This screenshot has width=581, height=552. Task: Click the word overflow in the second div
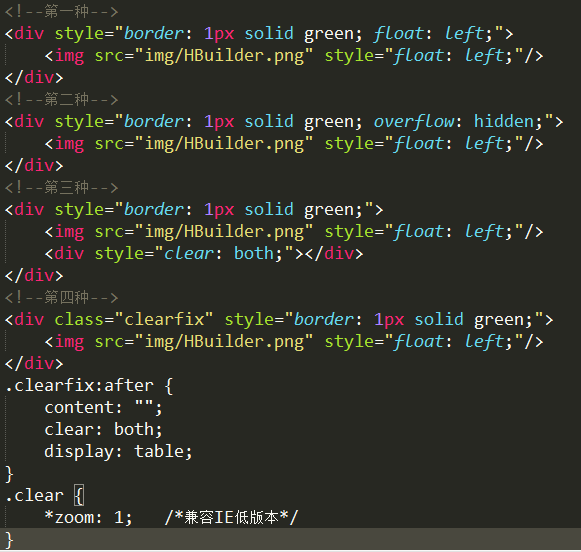pos(414,122)
